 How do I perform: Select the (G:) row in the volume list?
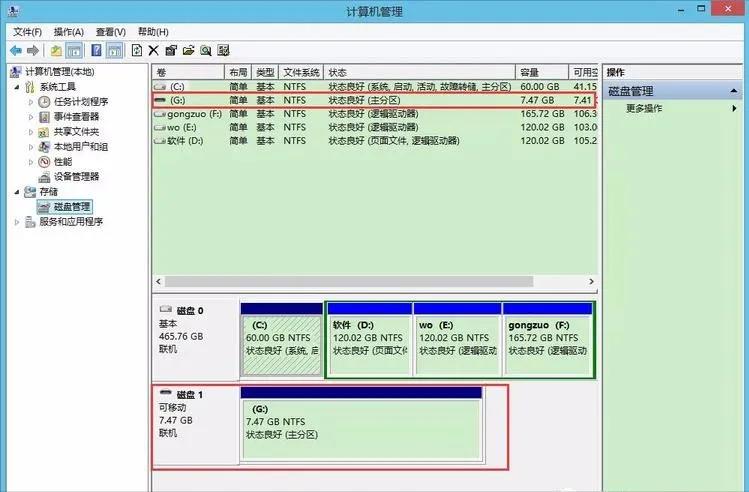(375, 100)
